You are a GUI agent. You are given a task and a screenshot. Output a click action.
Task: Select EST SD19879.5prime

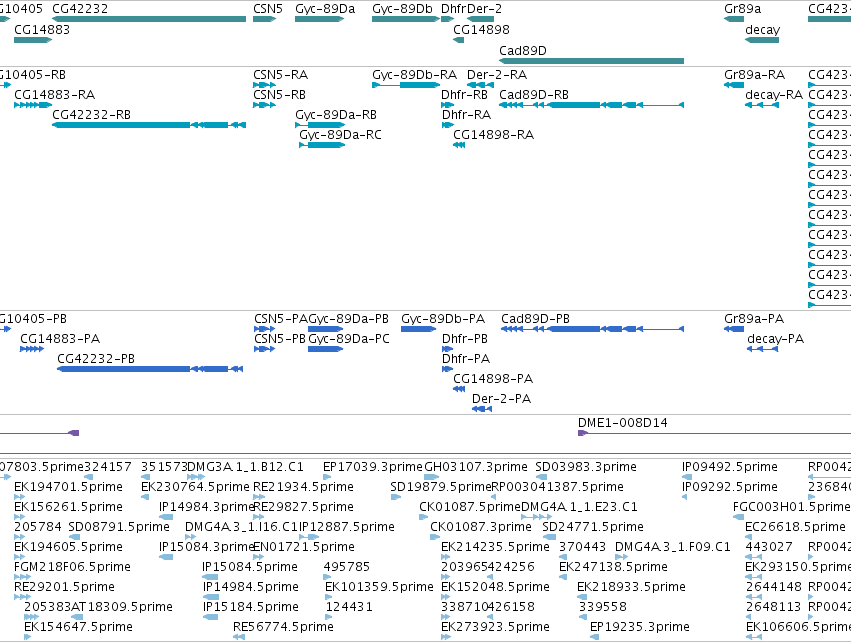click(396, 497)
